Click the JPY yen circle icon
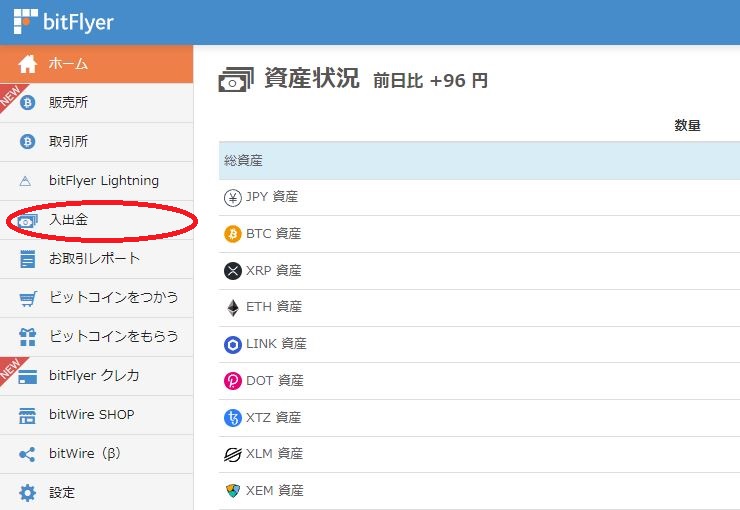Viewport: 740px width, 510px height. coord(233,197)
